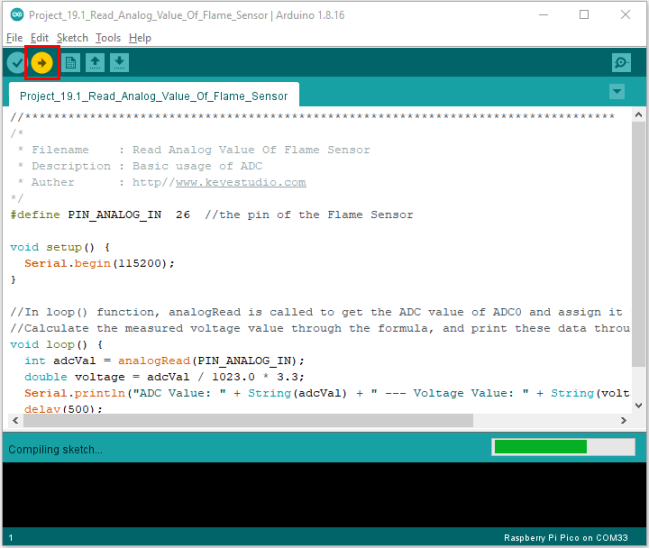This screenshot has width=650, height=549.
Task: Maximize the Arduino window
Action: tap(584, 15)
